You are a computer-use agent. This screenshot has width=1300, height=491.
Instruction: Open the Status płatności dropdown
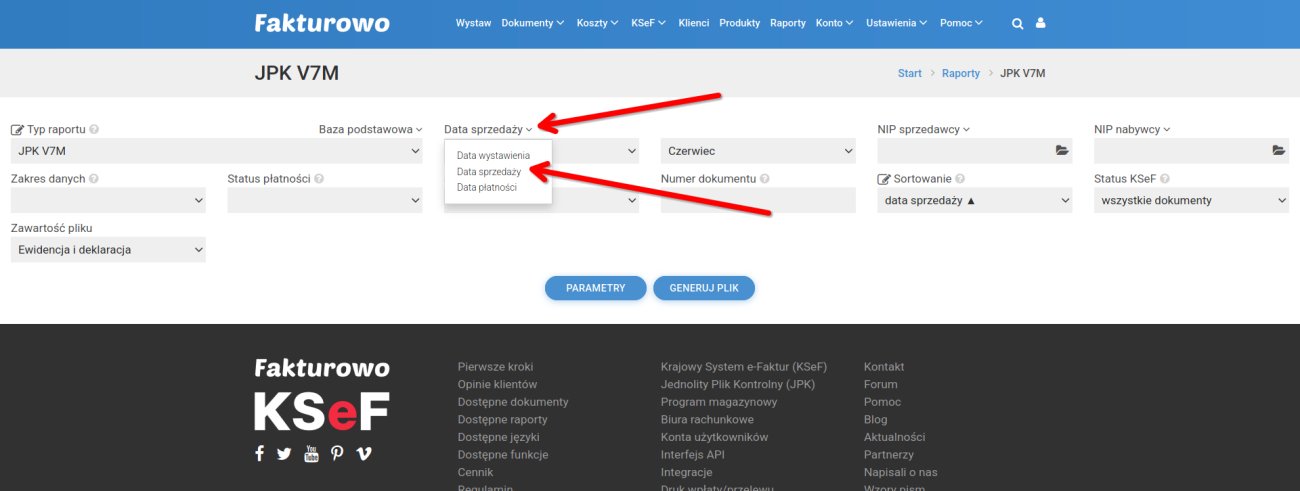[x=325, y=200]
